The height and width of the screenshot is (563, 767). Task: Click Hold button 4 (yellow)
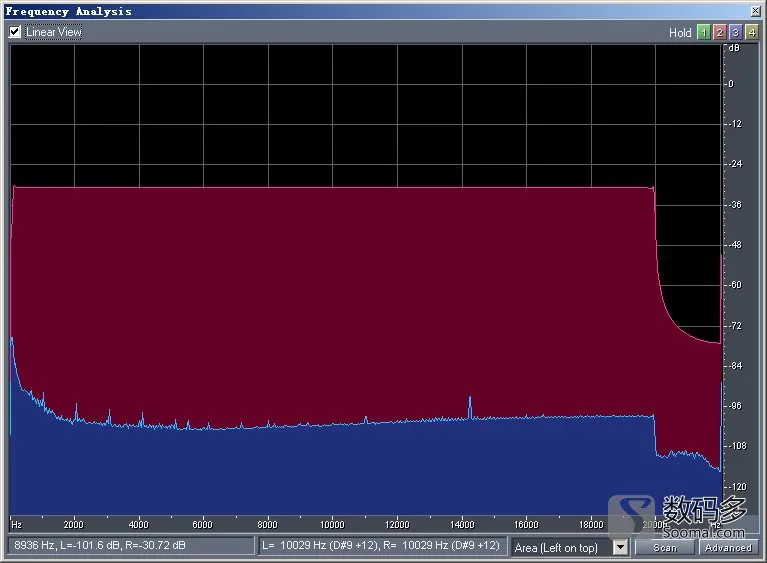click(751, 32)
